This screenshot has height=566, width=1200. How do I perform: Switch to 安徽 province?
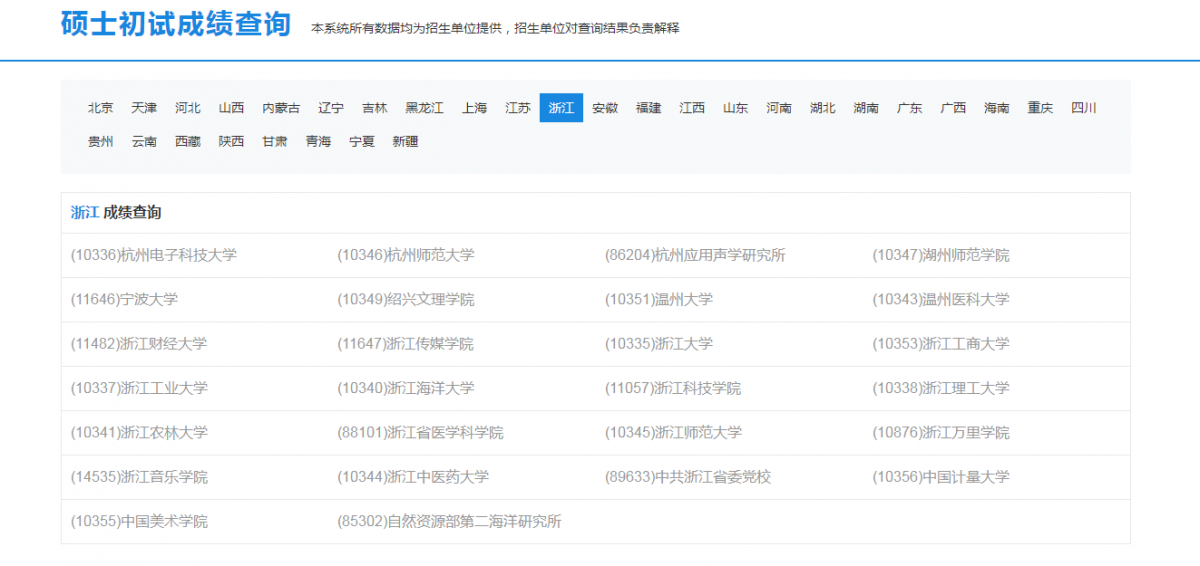[605, 108]
